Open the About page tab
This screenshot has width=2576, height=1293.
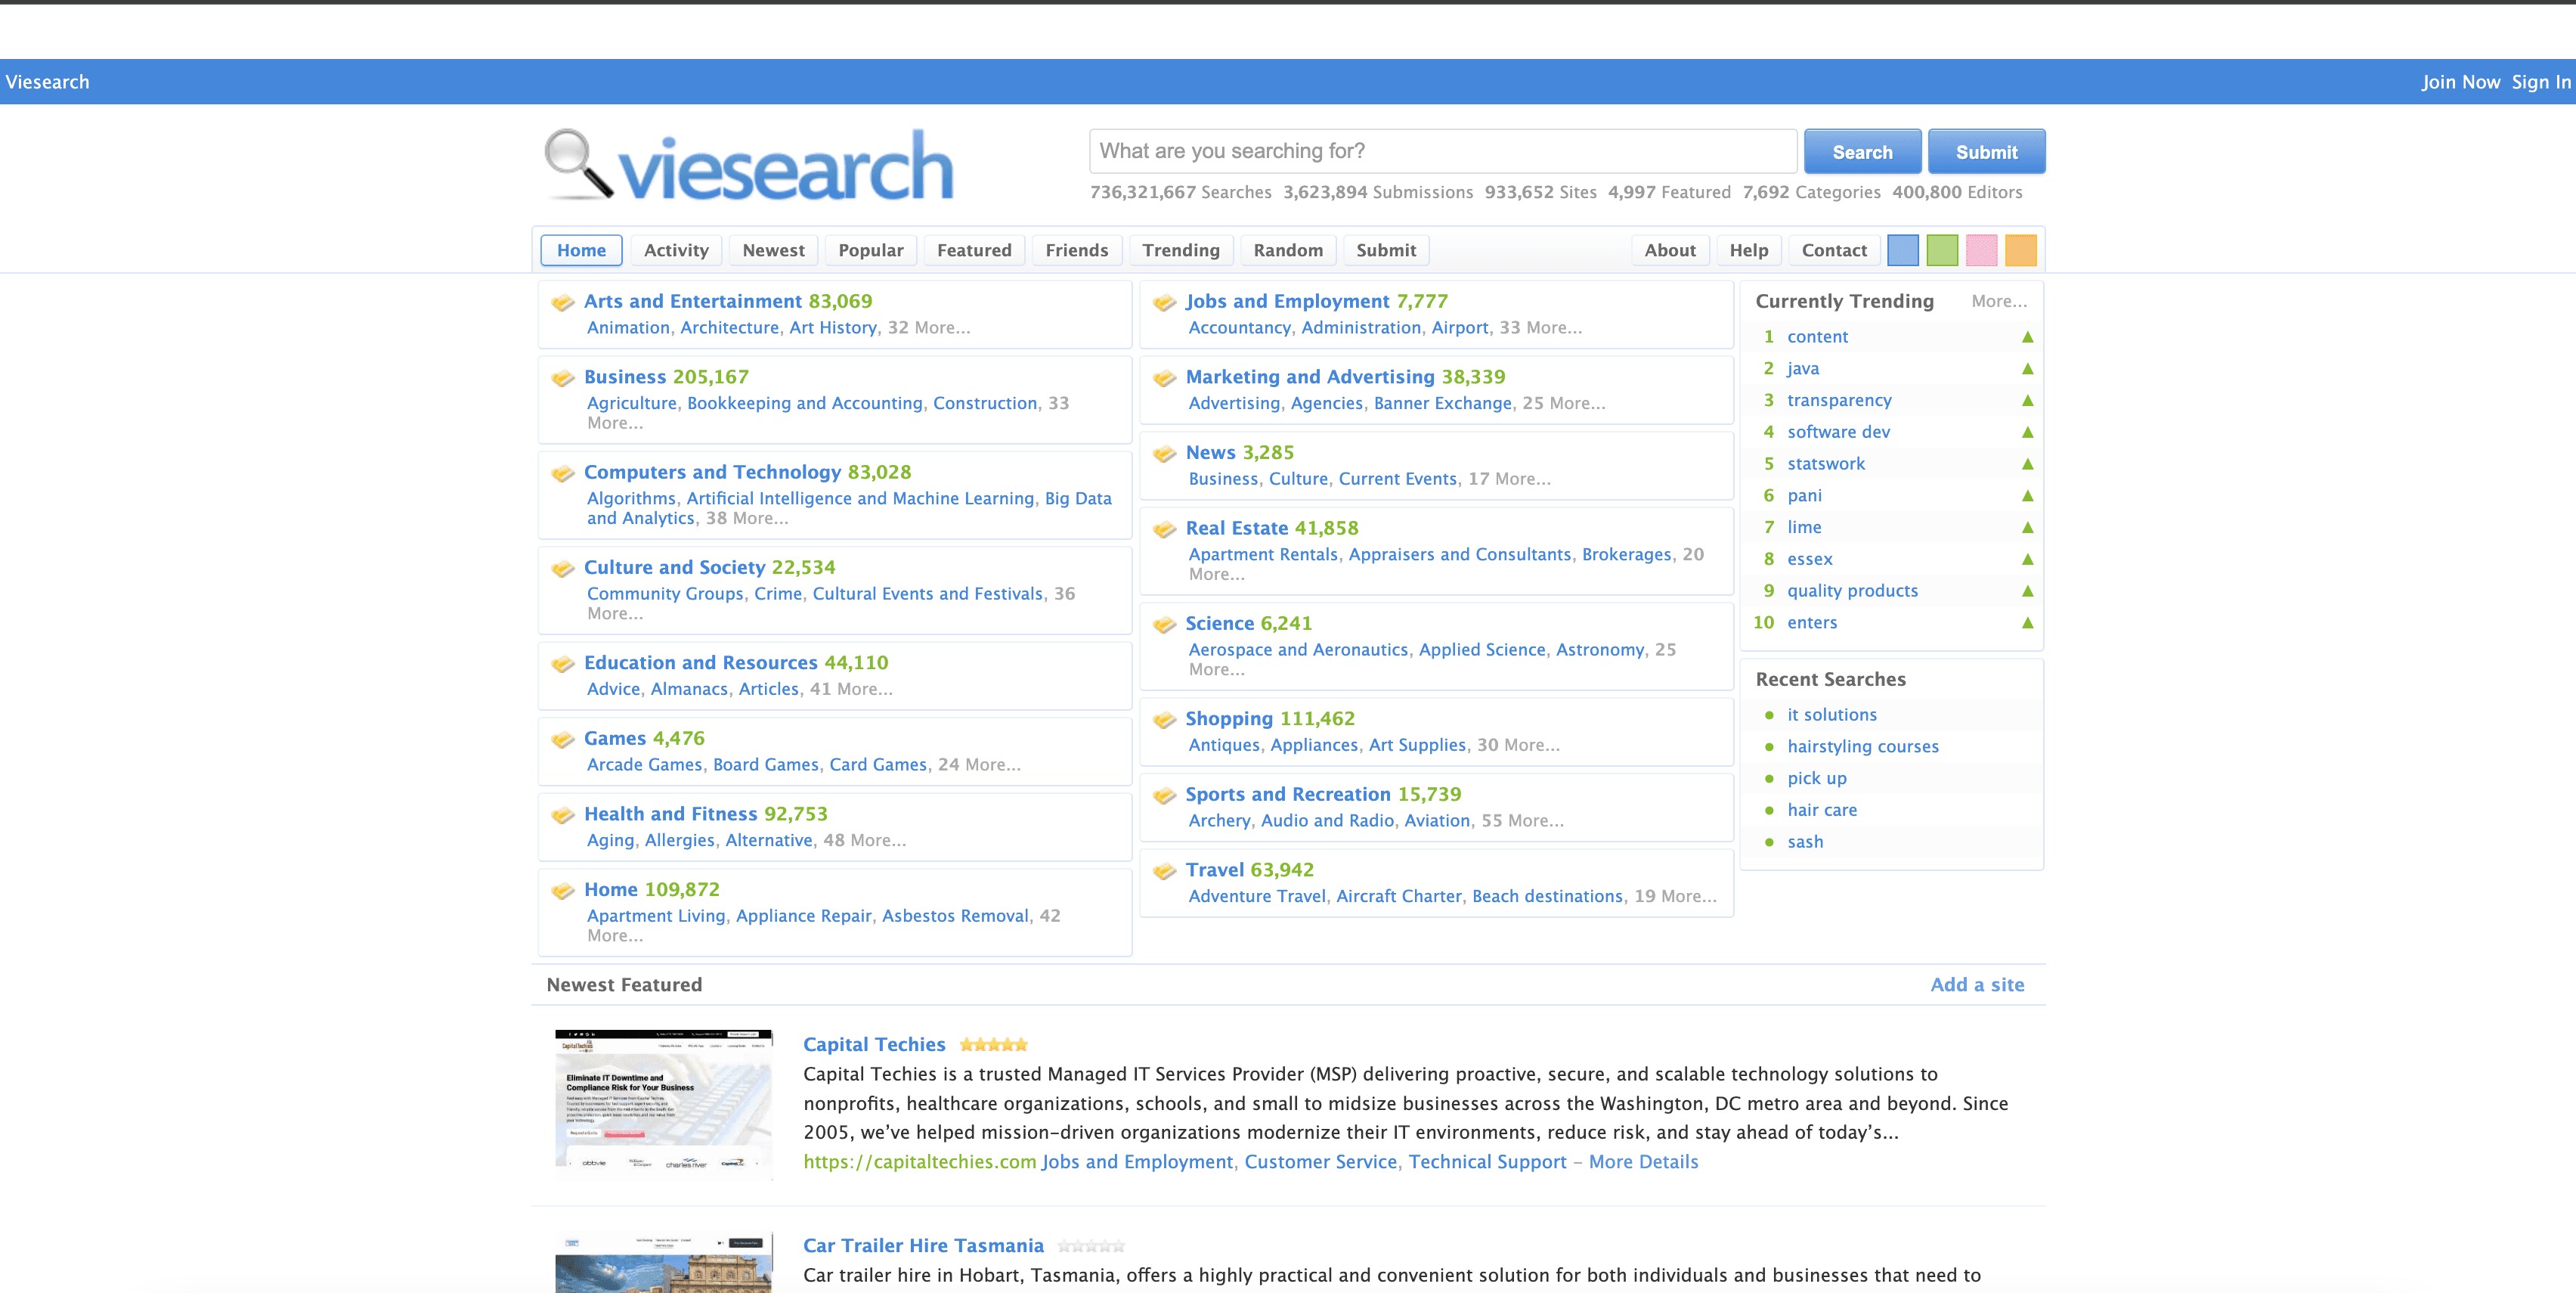click(x=1670, y=250)
